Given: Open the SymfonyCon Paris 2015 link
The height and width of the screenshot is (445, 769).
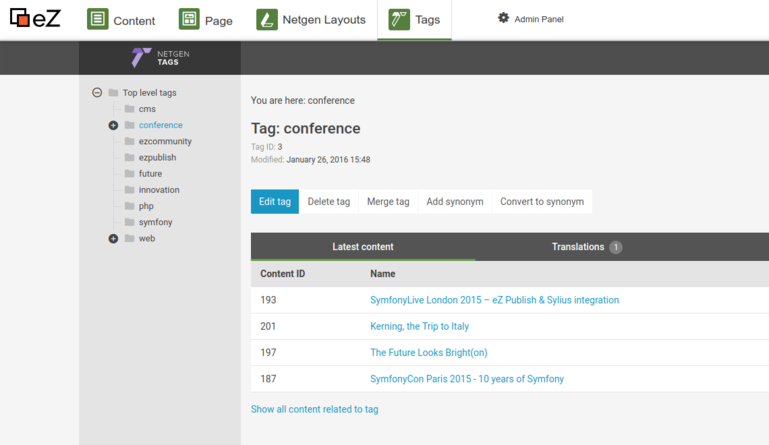Looking at the screenshot, I should click(467, 379).
